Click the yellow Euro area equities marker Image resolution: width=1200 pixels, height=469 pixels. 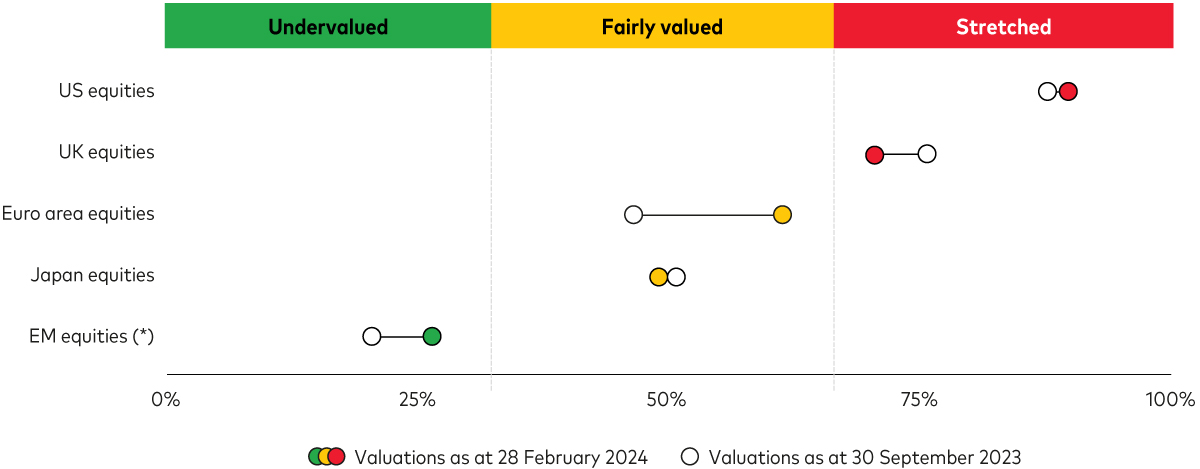pyautogui.click(x=782, y=215)
